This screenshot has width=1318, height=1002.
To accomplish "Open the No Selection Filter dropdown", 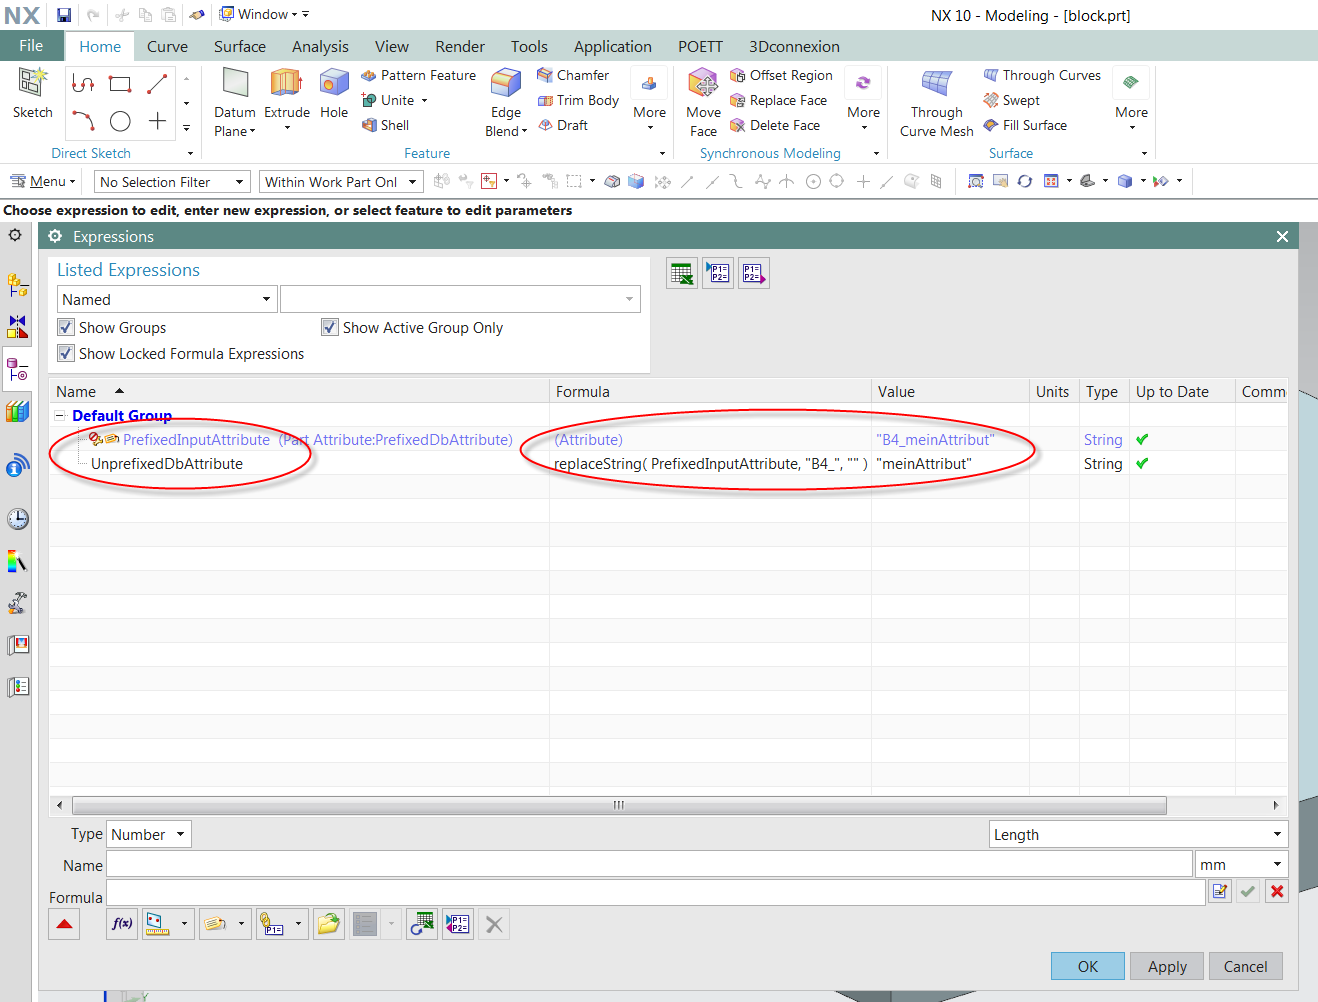I will pyautogui.click(x=172, y=182).
